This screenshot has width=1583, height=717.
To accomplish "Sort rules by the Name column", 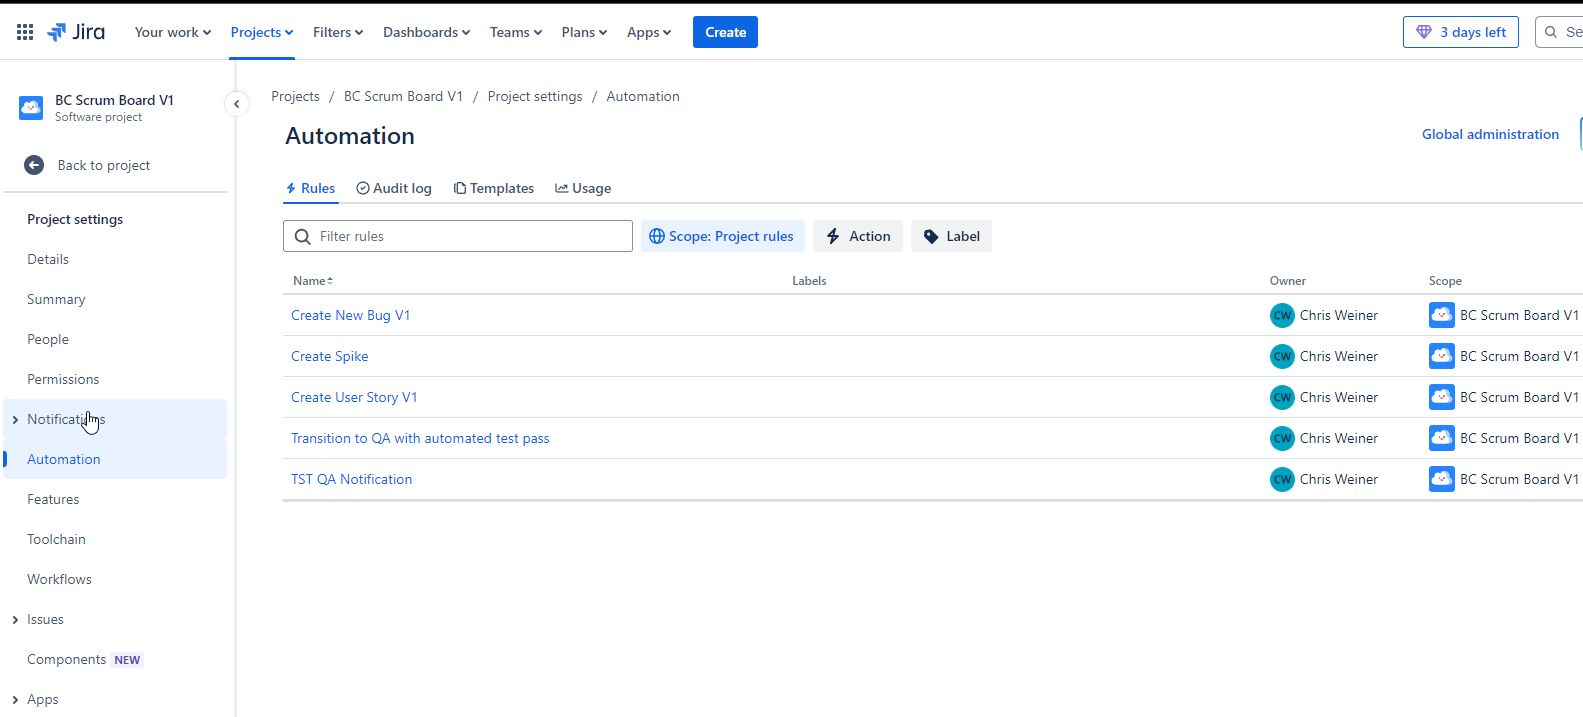I will point(313,281).
